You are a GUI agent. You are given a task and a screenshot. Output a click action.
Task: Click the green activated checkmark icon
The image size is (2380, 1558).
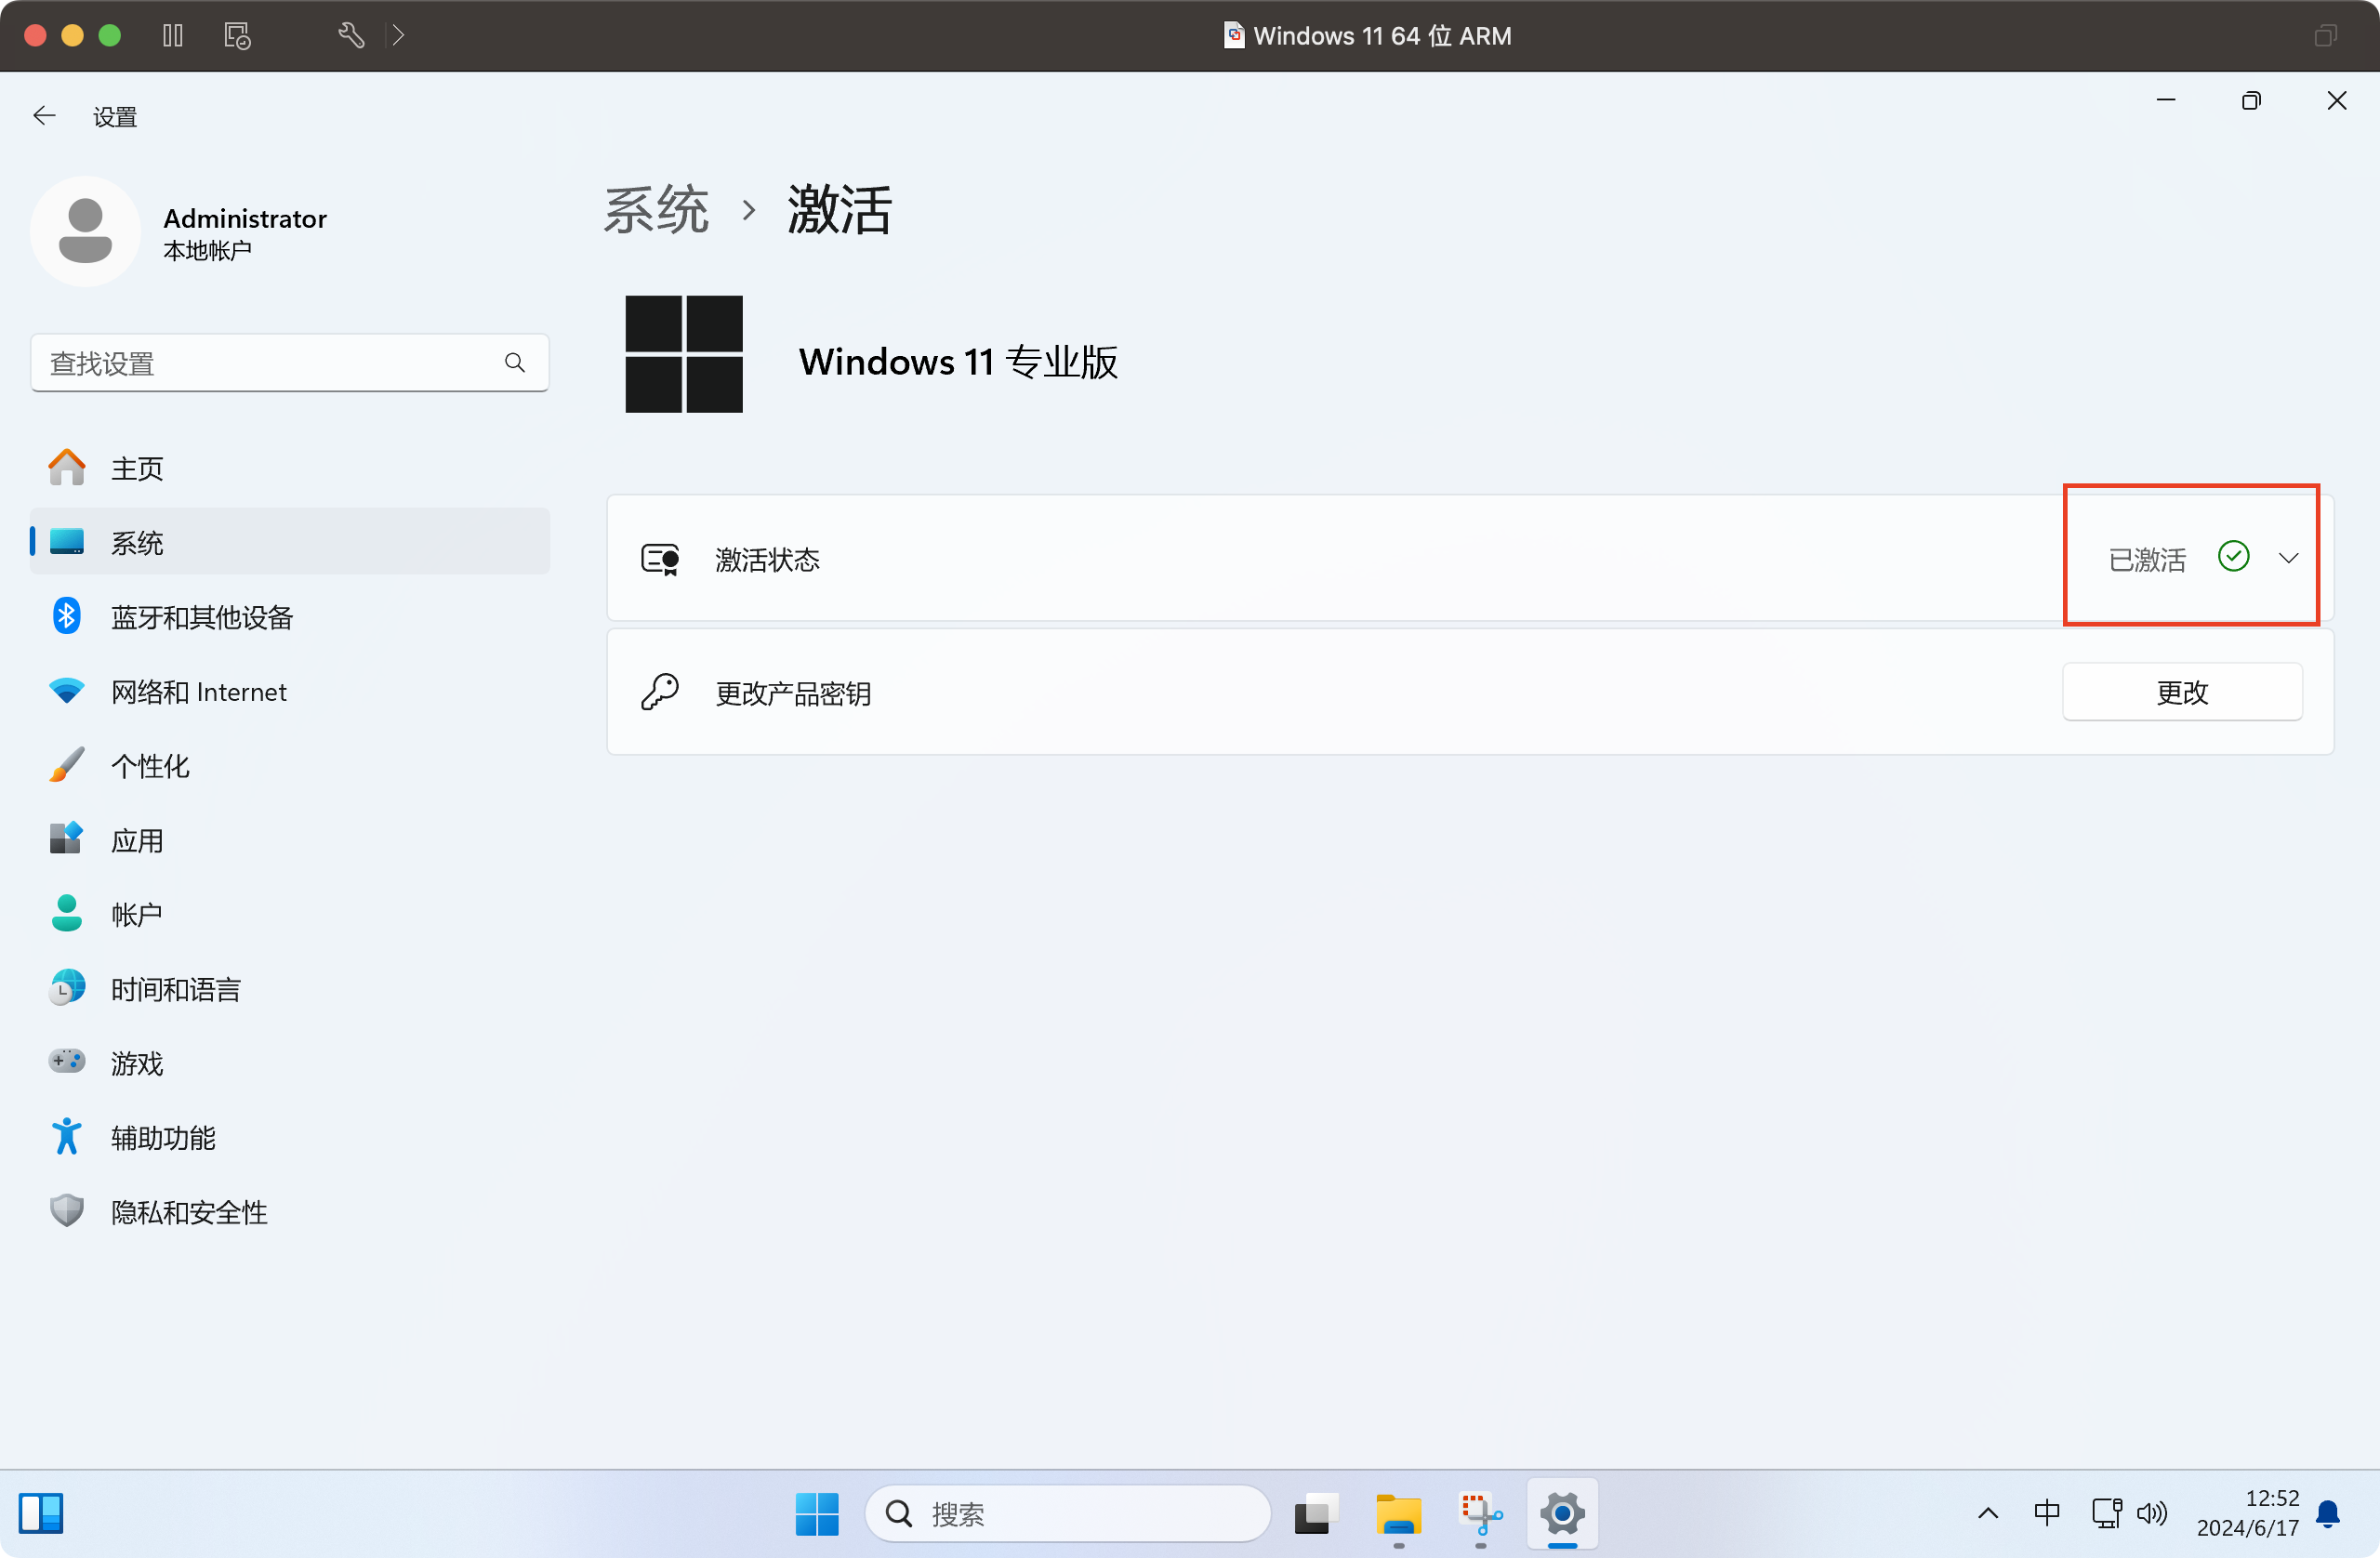pos(2233,557)
